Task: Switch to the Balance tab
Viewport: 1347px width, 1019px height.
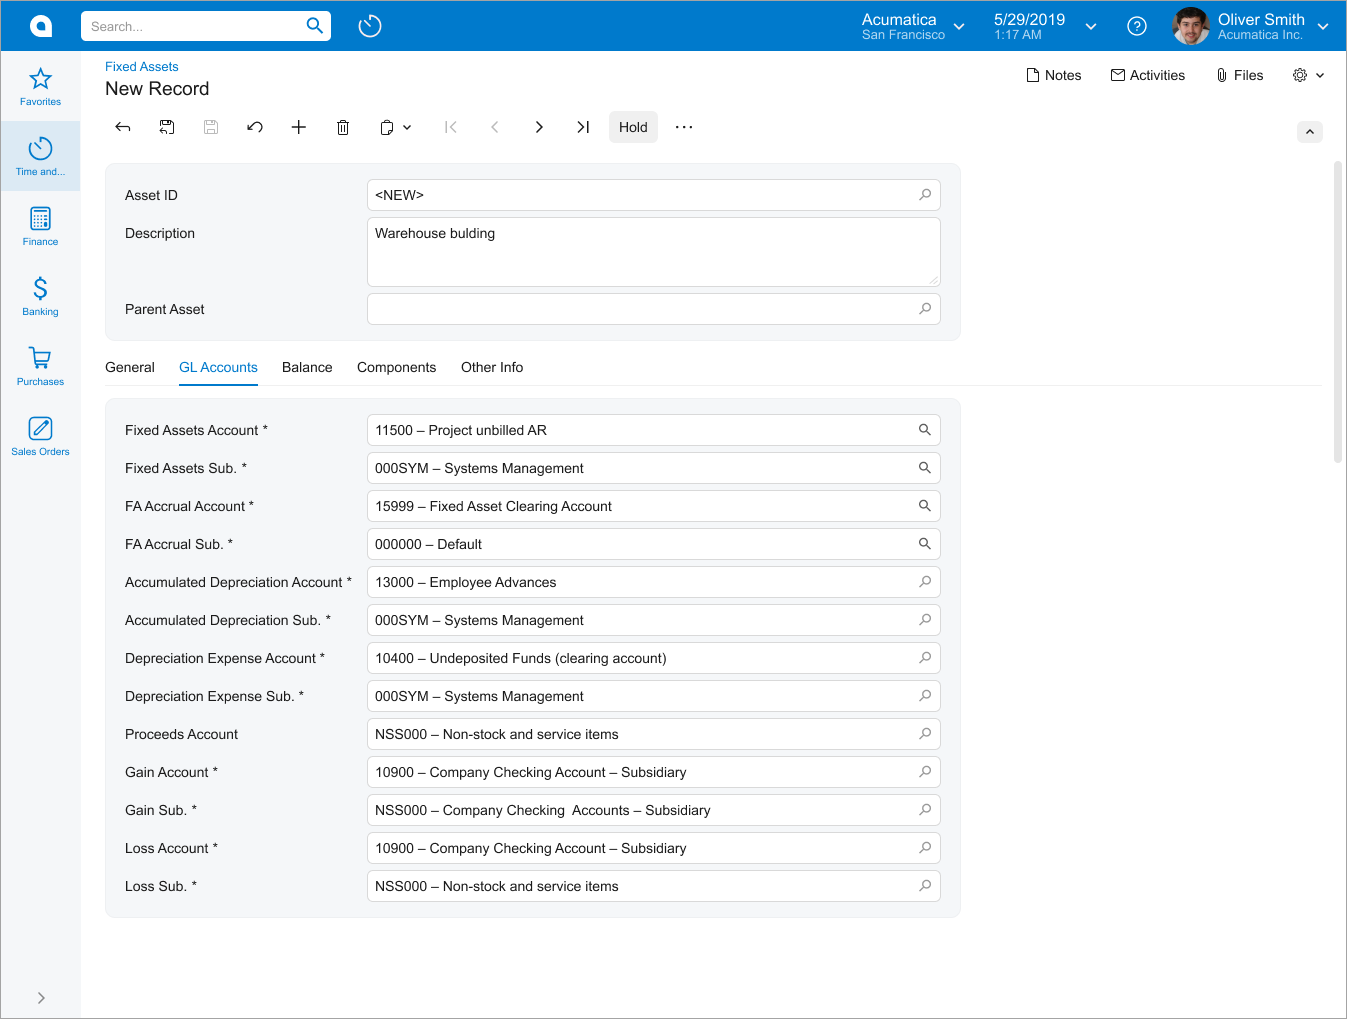Action: 307,367
